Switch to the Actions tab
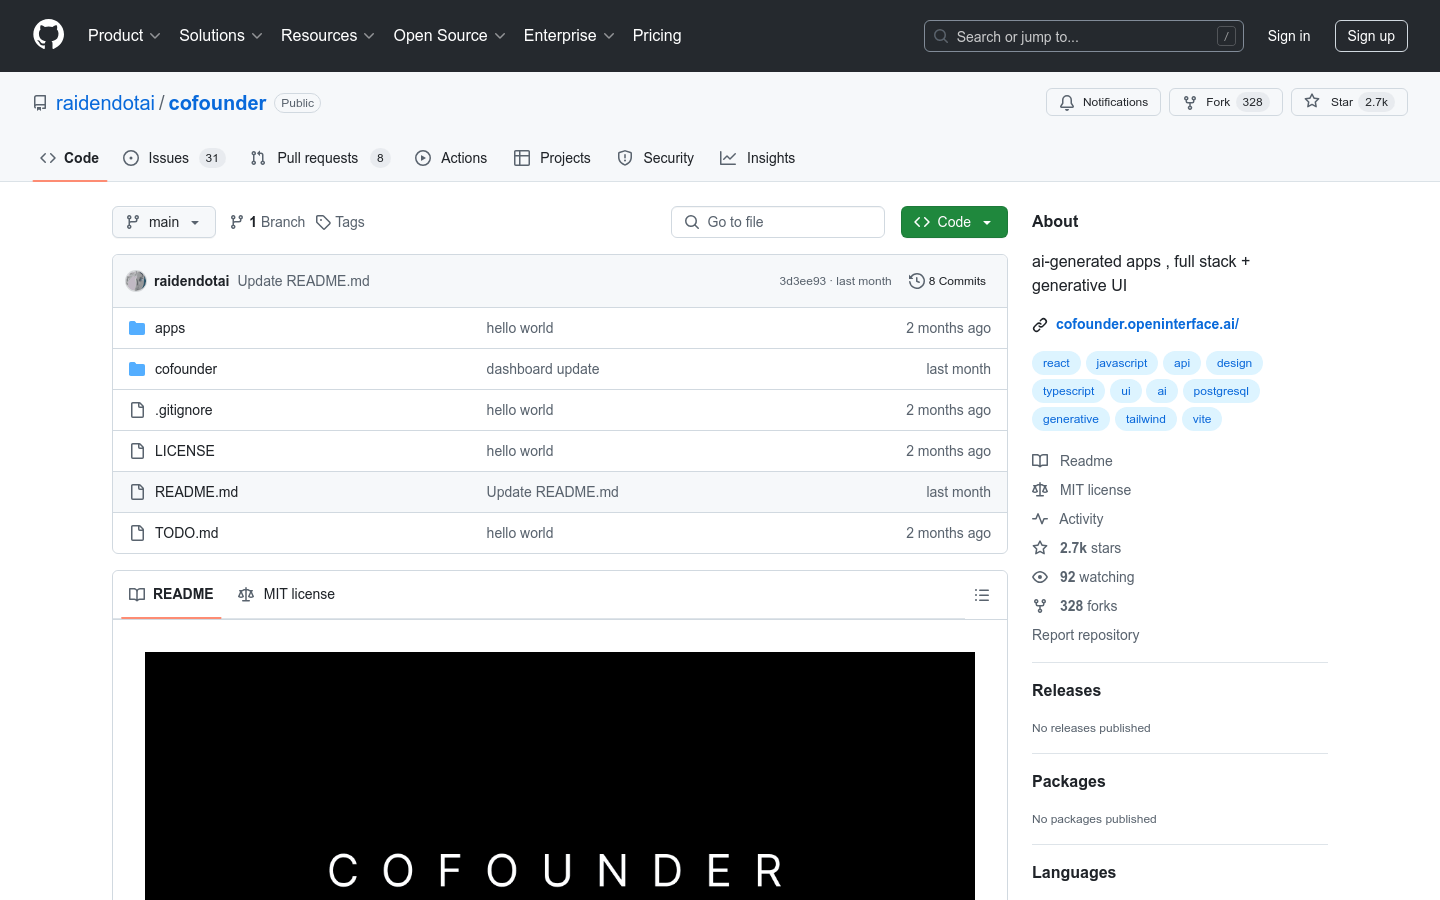This screenshot has height=900, width=1440. coord(451,158)
